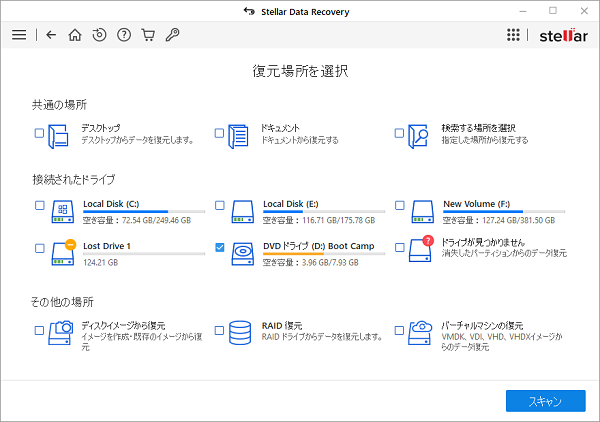Return to the home screen icon
Image resolution: width=600 pixels, height=422 pixels.
click(75, 35)
